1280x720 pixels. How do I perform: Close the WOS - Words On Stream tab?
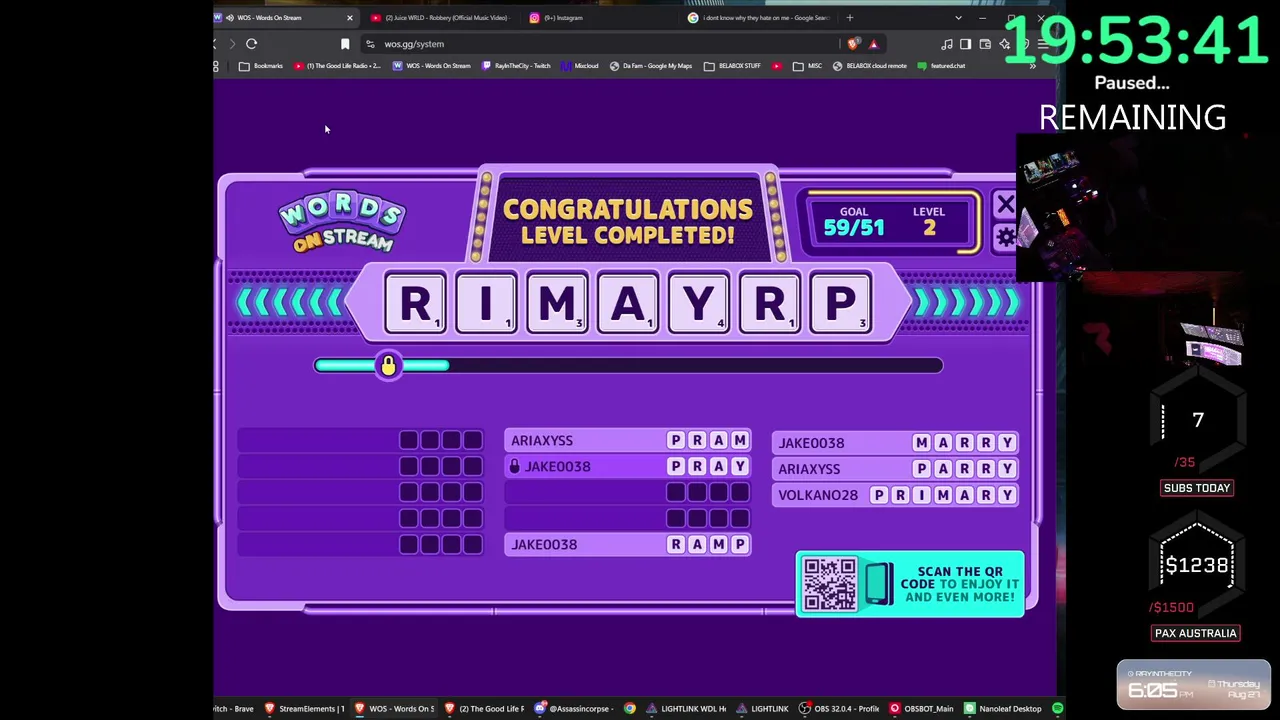click(x=350, y=18)
